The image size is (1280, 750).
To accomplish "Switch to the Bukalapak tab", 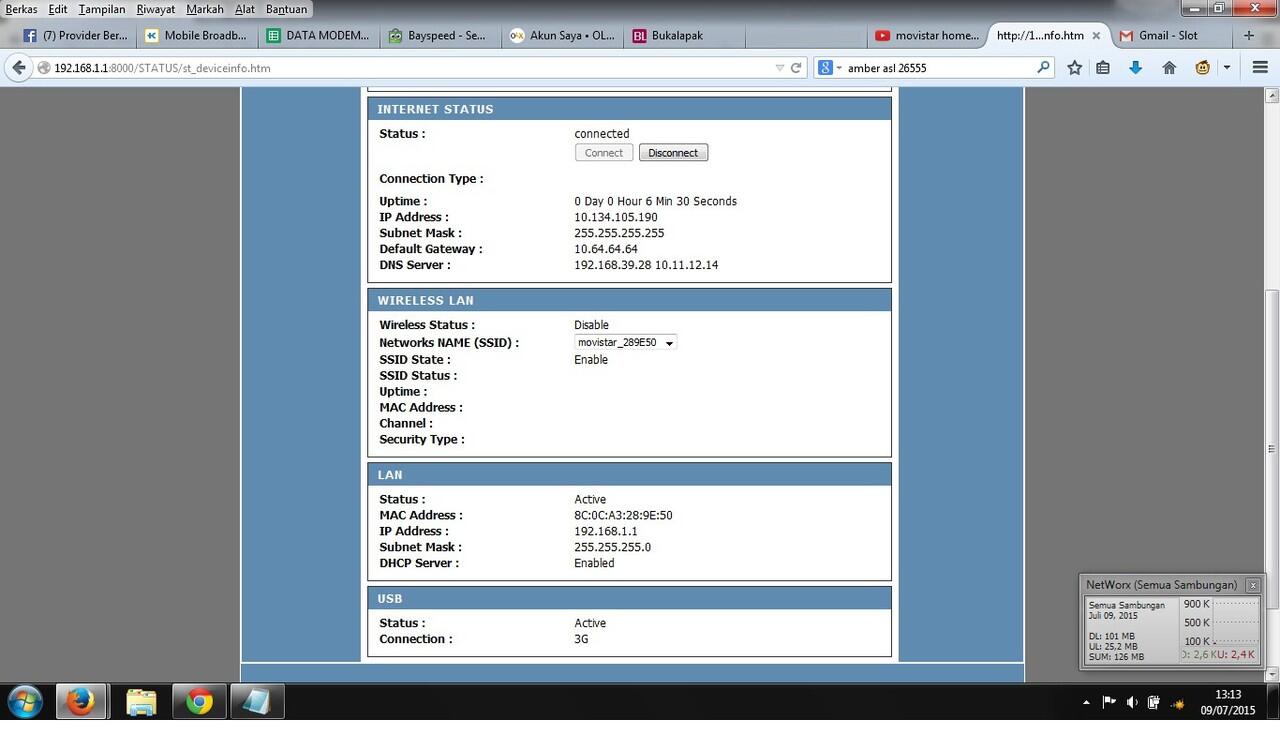I will click(685, 35).
